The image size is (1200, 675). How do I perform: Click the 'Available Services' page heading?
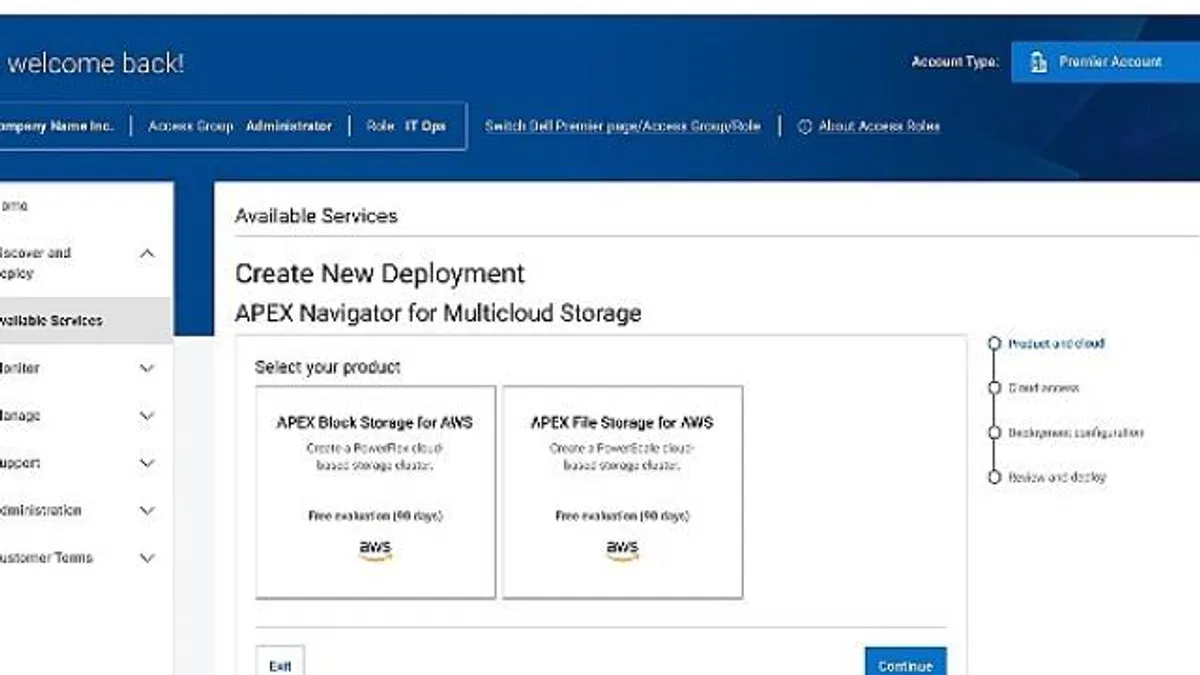click(x=316, y=216)
